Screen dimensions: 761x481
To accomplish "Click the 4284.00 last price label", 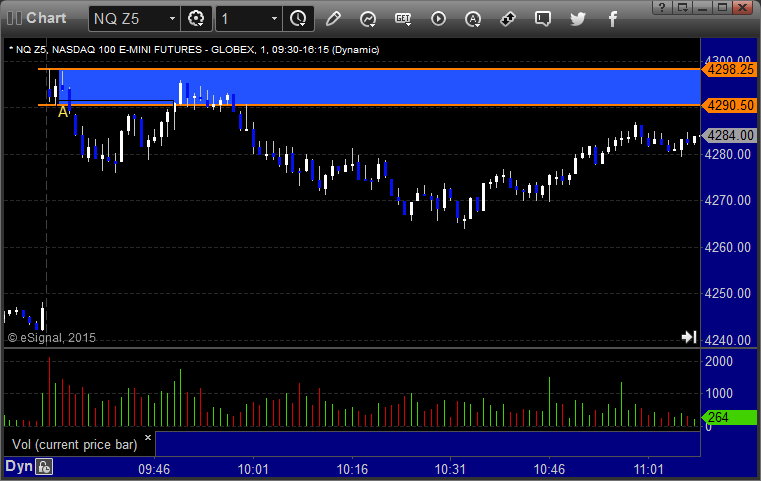I will click(729, 135).
